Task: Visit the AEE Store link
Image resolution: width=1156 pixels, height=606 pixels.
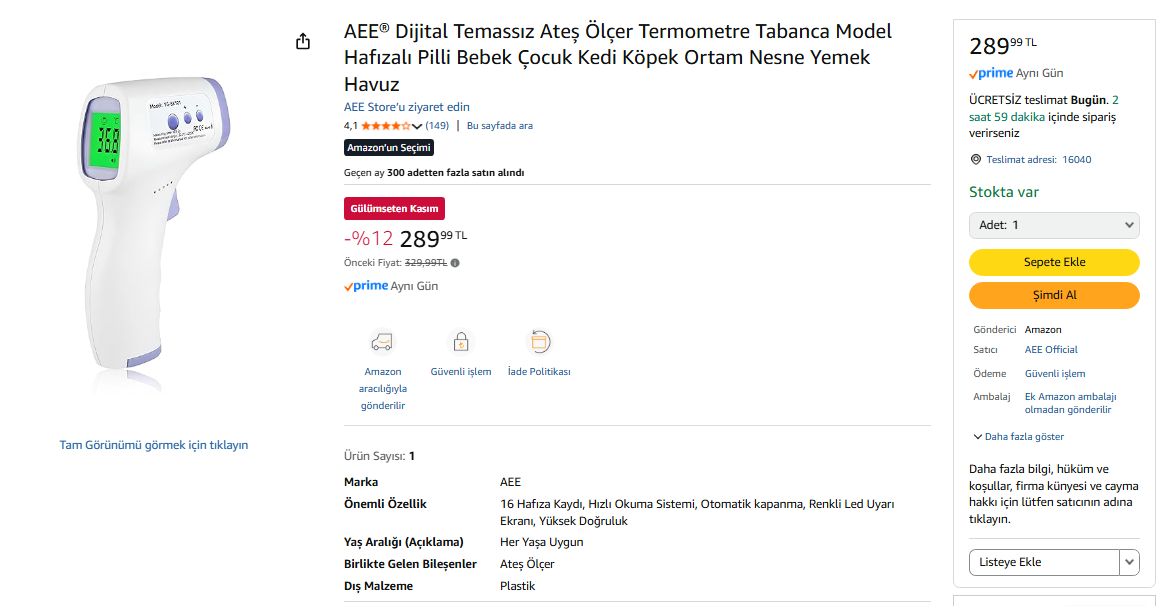Action: [x=406, y=107]
